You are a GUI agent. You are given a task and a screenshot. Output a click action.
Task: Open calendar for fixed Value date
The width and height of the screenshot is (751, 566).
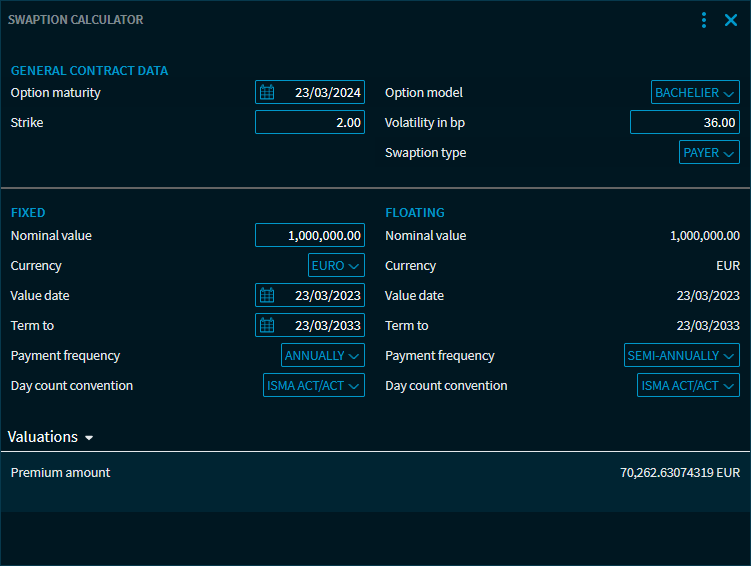[x=267, y=296]
